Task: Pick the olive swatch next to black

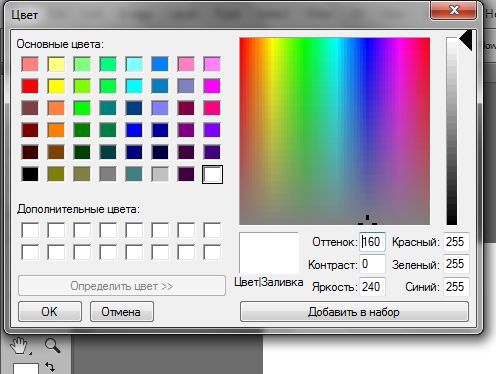Action: (x=56, y=174)
